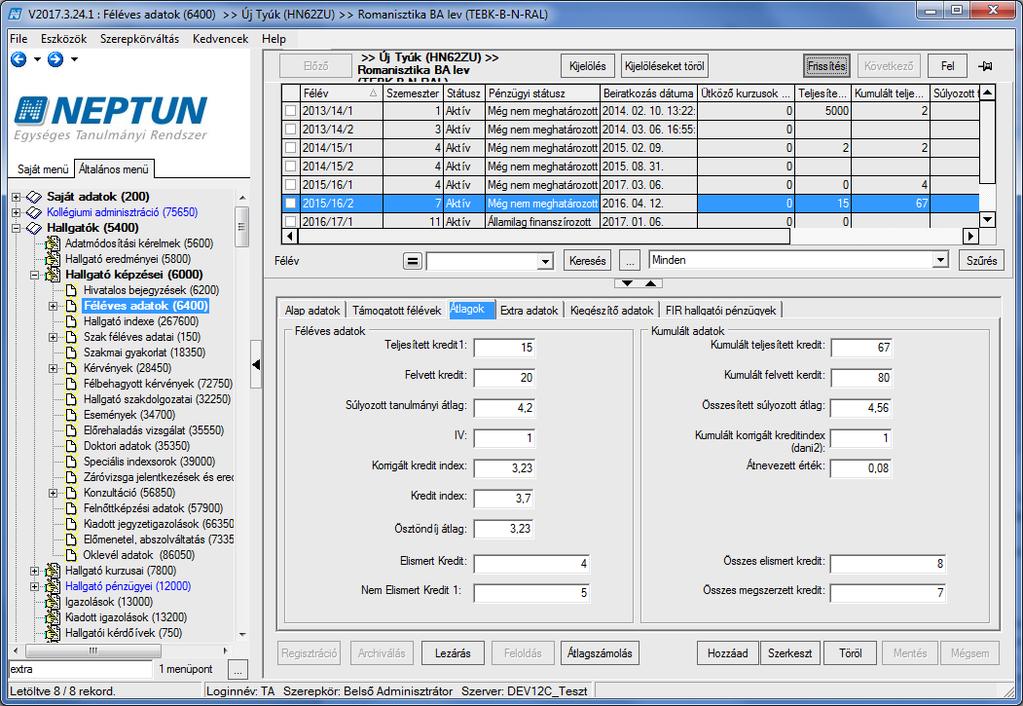
Task: Check the box for semester 2013/14/1
Action: pyautogui.click(x=290, y=111)
